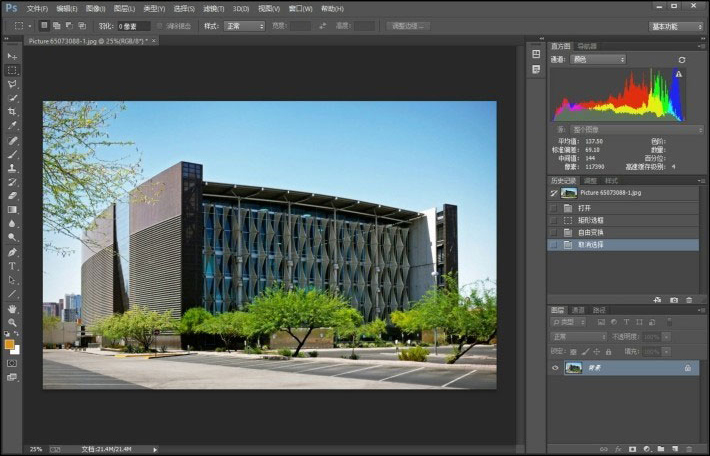This screenshot has width=710, height=456.
Task: Create new document from current state
Action: (657, 300)
